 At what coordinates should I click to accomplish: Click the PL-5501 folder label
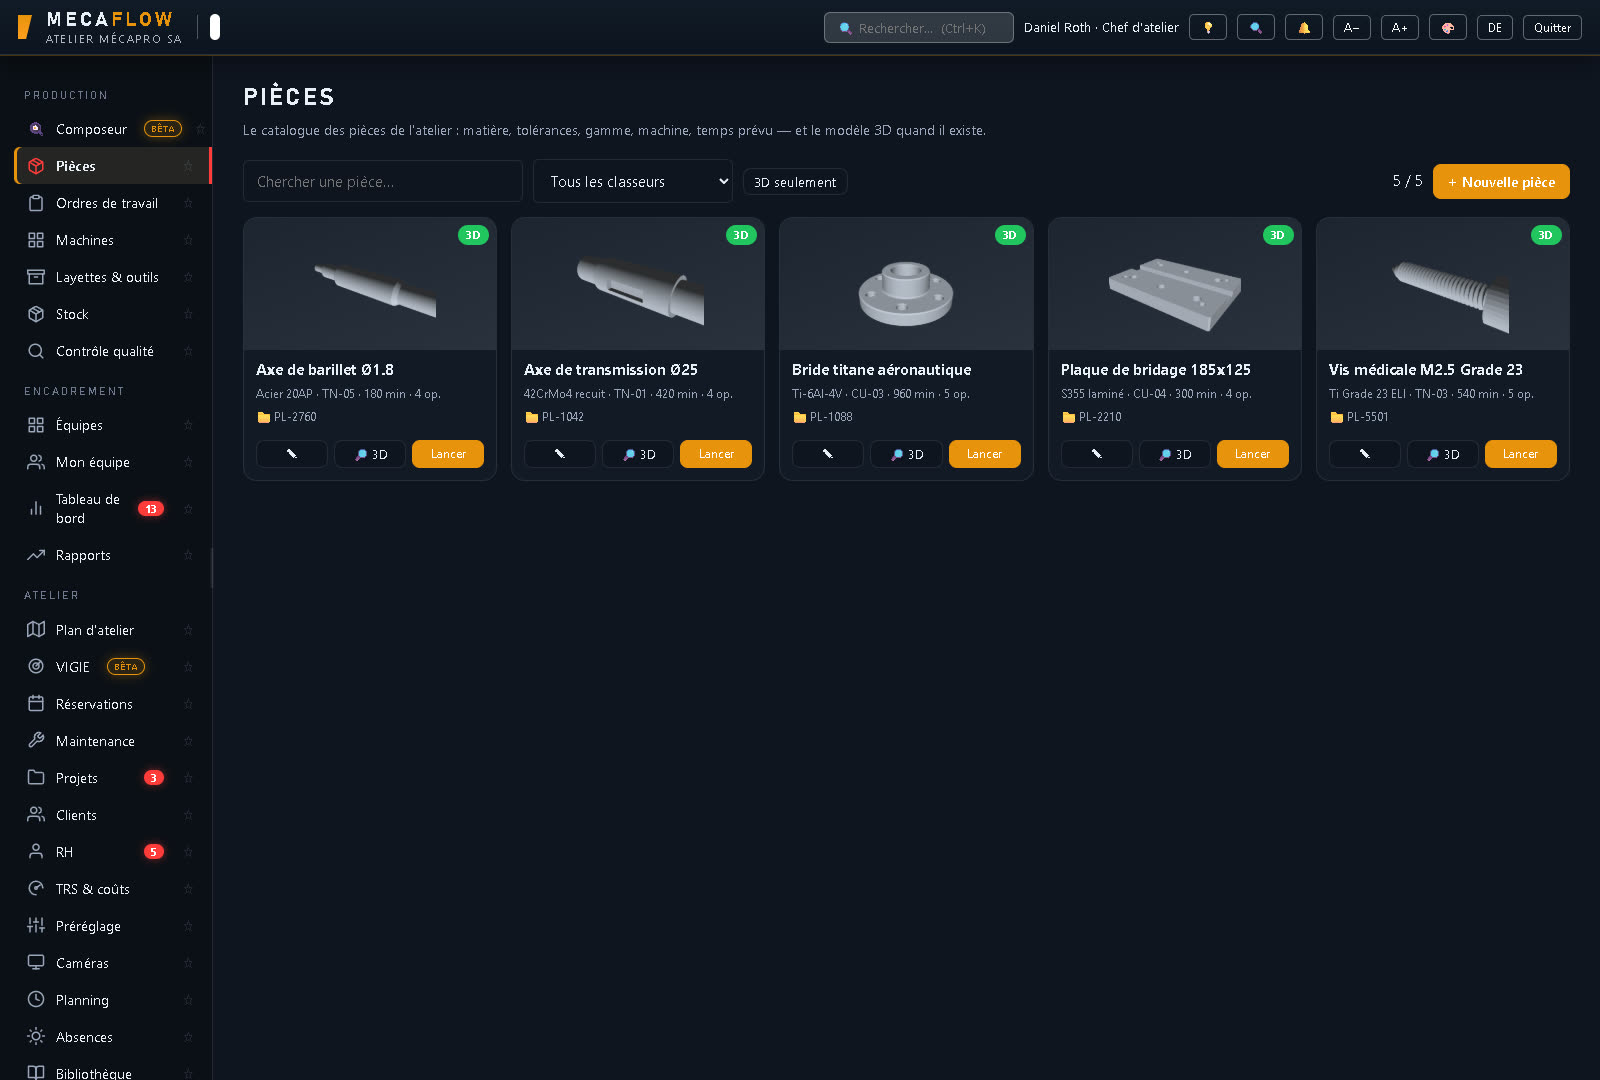[x=1359, y=417]
